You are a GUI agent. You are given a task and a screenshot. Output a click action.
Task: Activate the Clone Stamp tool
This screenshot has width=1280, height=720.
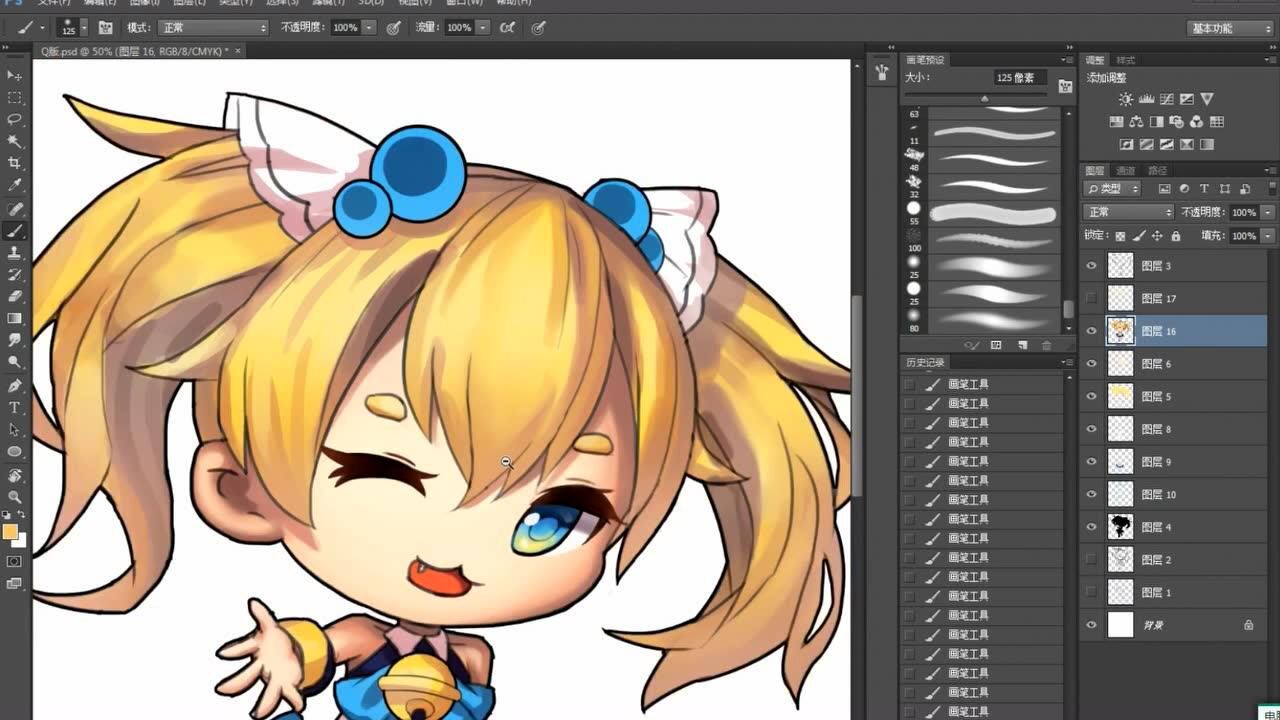point(15,253)
